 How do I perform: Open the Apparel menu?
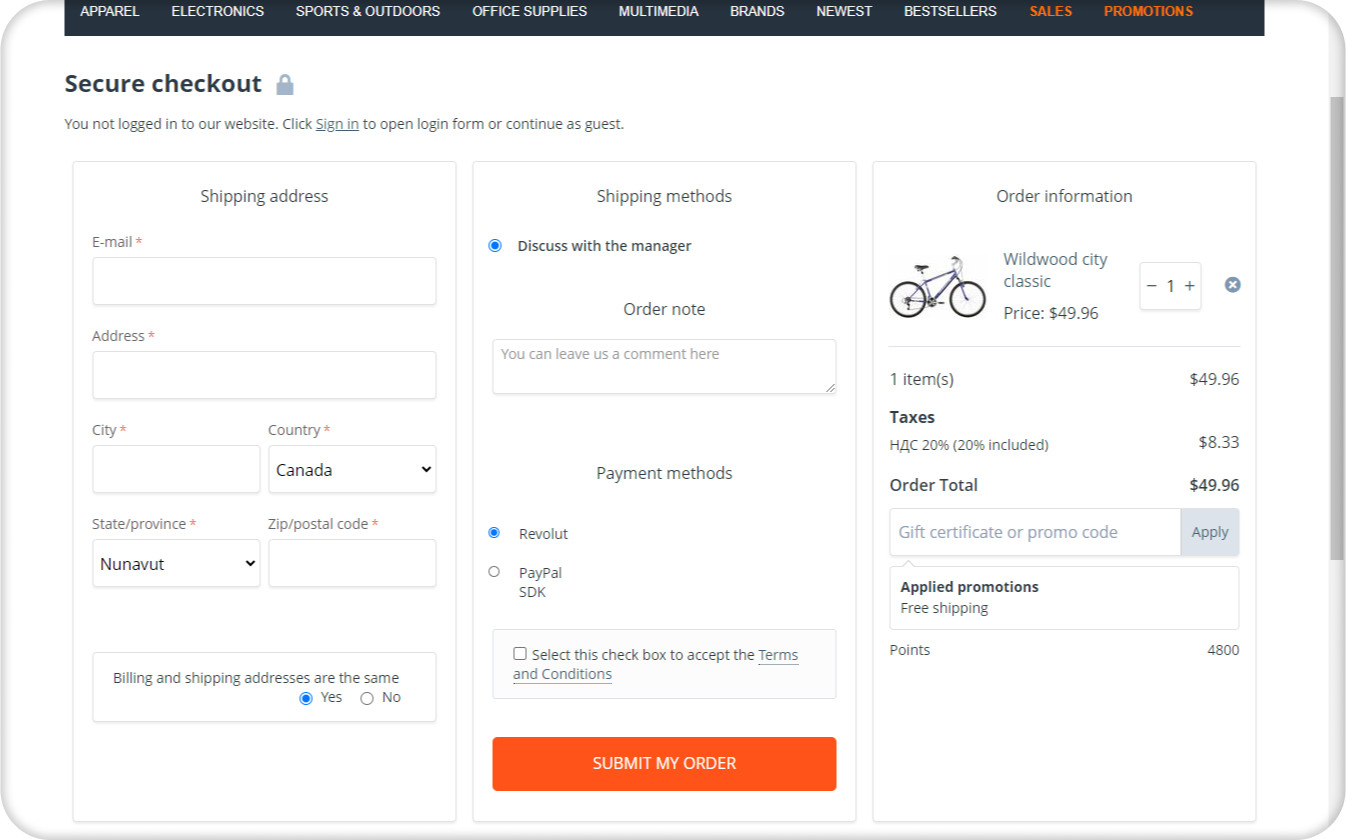coord(110,12)
